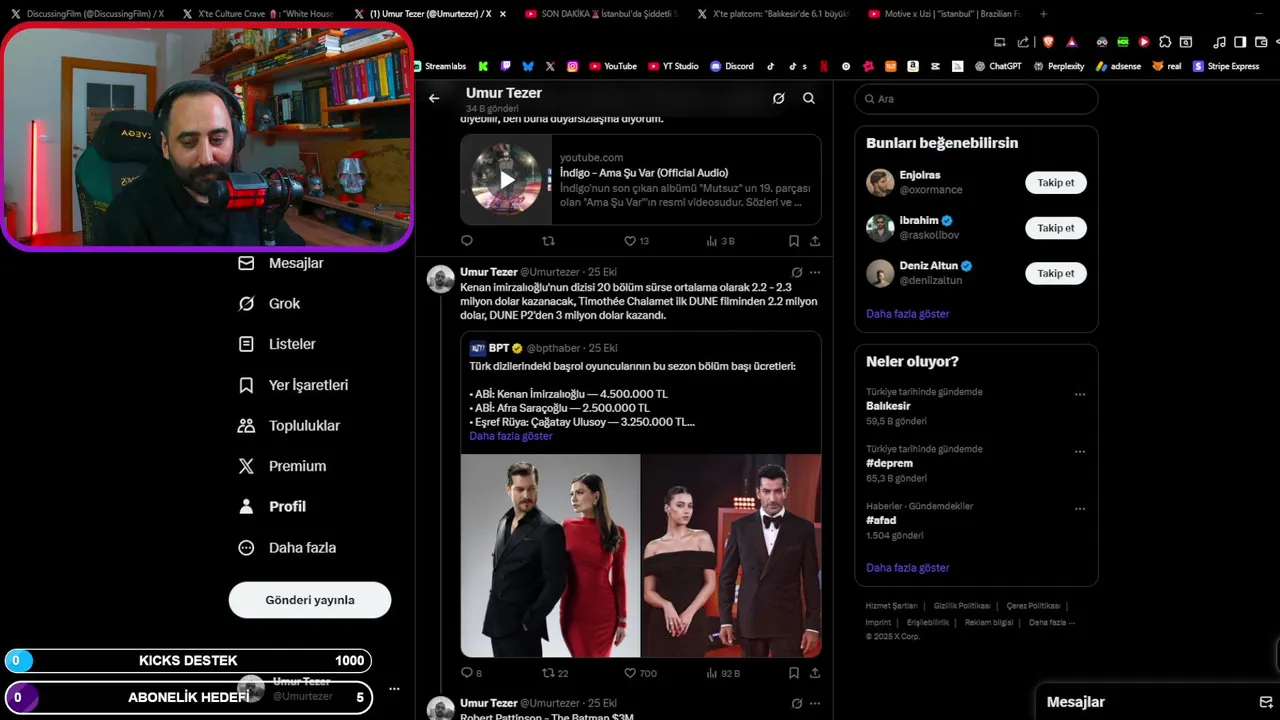Open Topluluklar communities page
Viewport: 1280px width, 720px height.
click(x=289, y=425)
